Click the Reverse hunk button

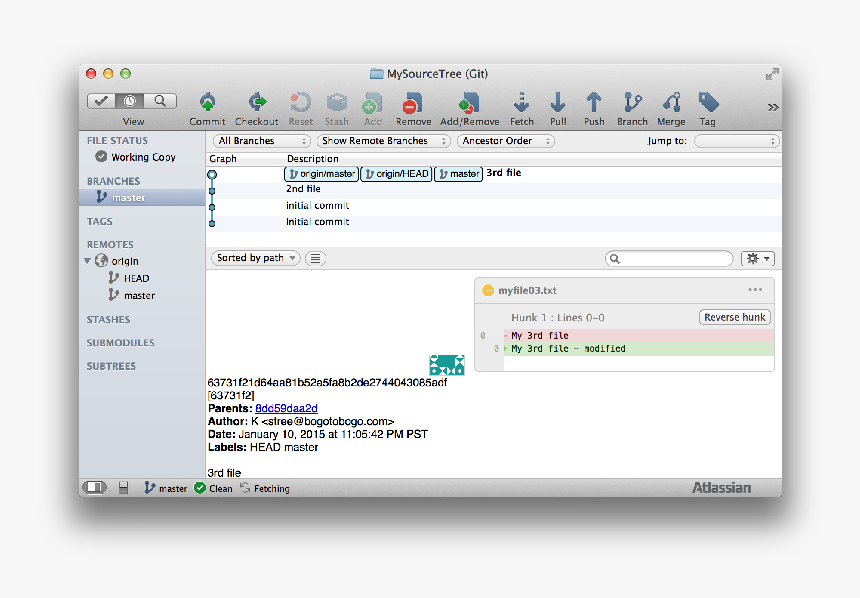tap(735, 317)
